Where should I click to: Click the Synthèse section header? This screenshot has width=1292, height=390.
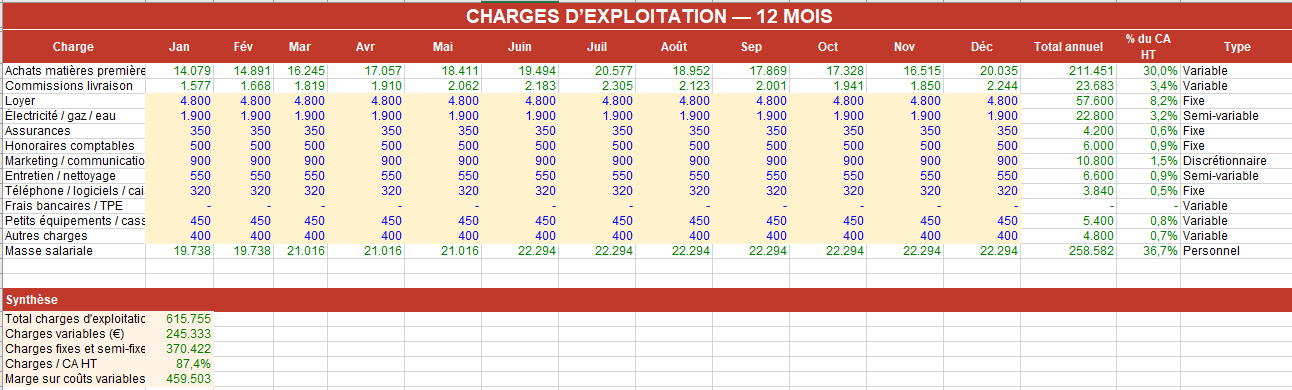coord(31,299)
